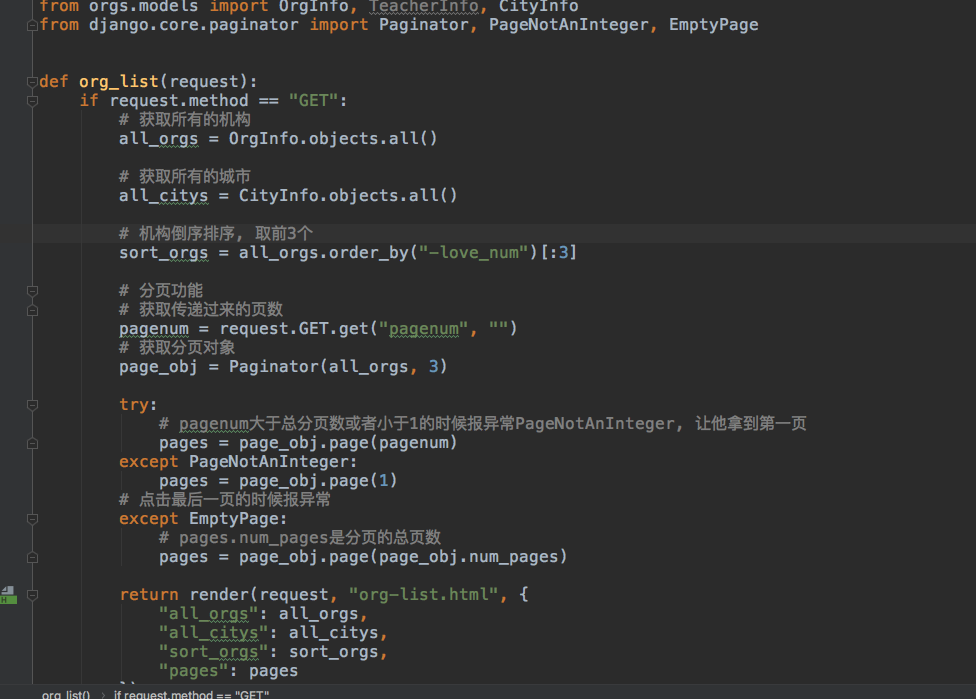Click the "all_orgs" dictionary key
The width and height of the screenshot is (976, 699).
pos(209,614)
